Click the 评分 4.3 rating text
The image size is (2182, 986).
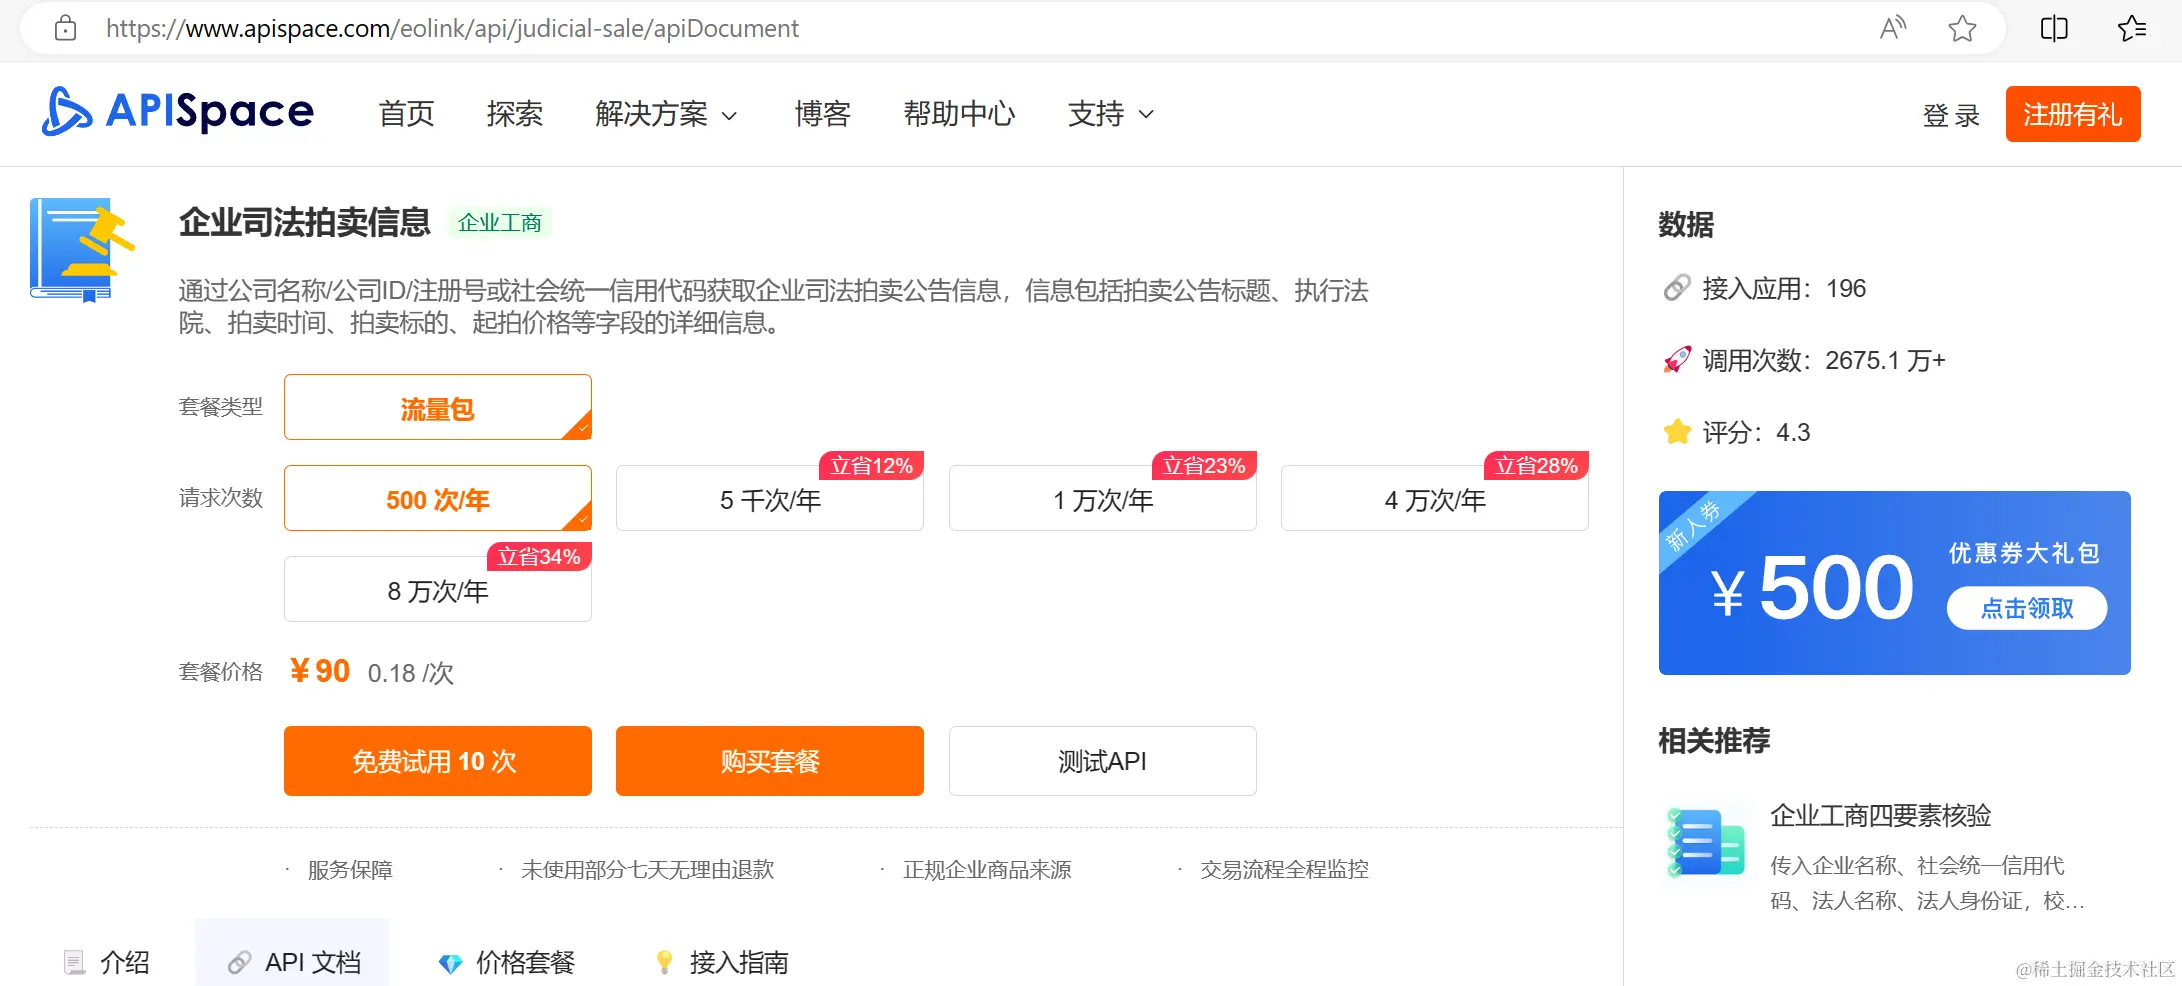pos(1756,432)
